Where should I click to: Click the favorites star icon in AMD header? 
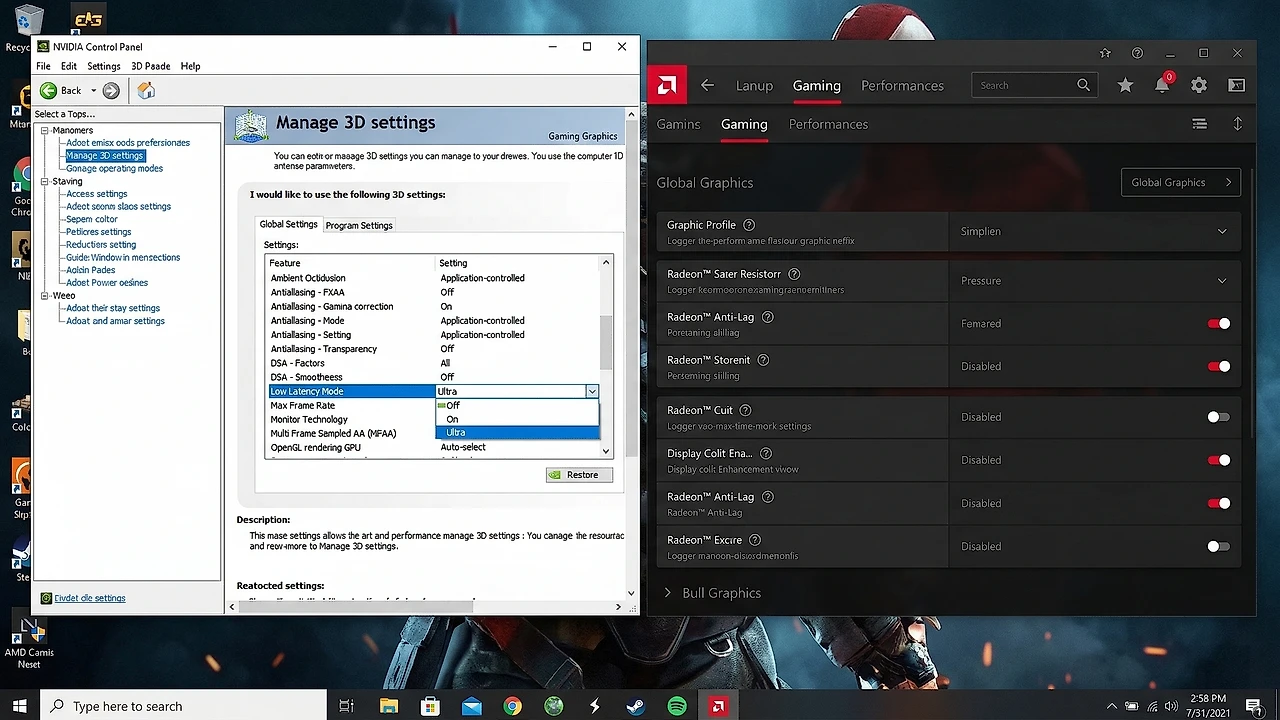[1125, 86]
